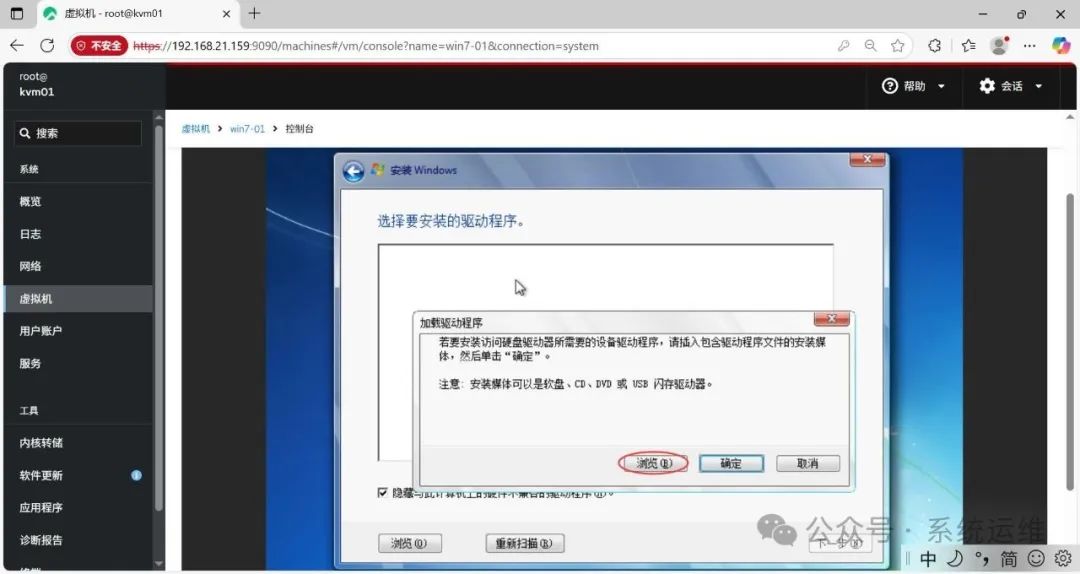Open the 会话 session dropdown

point(1010,86)
